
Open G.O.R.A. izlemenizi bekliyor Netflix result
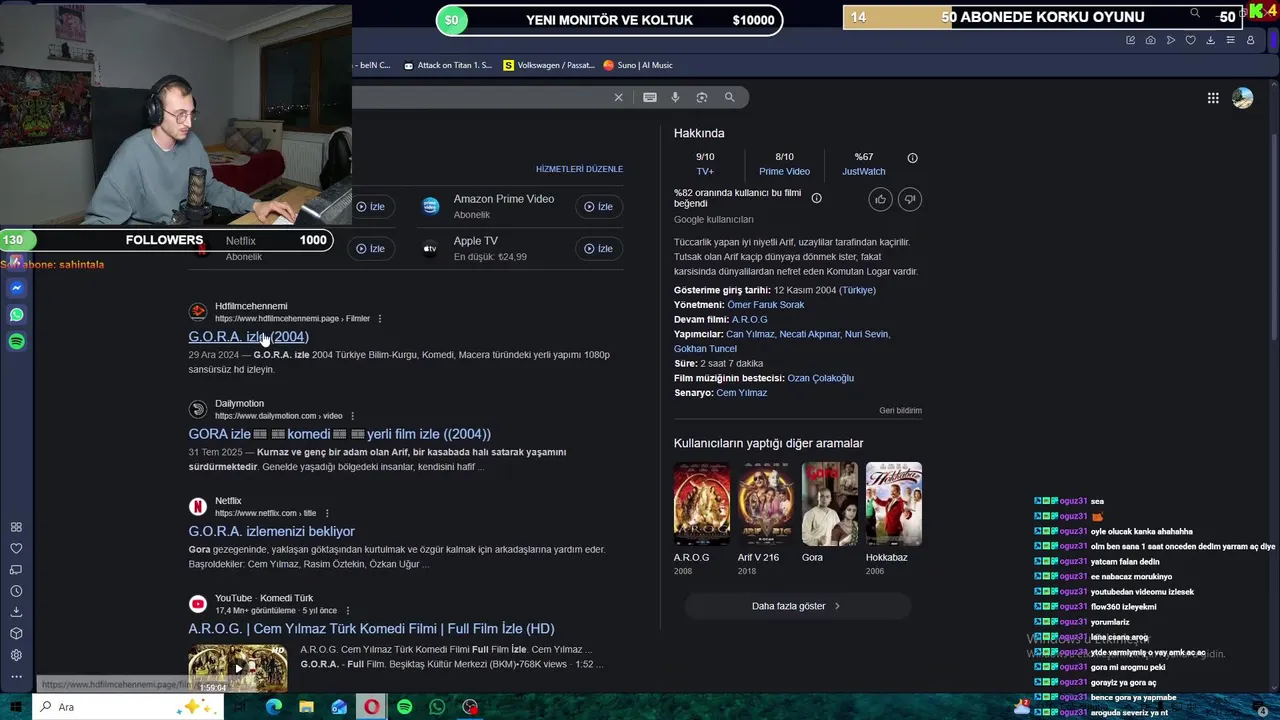(x=271, y=531)
